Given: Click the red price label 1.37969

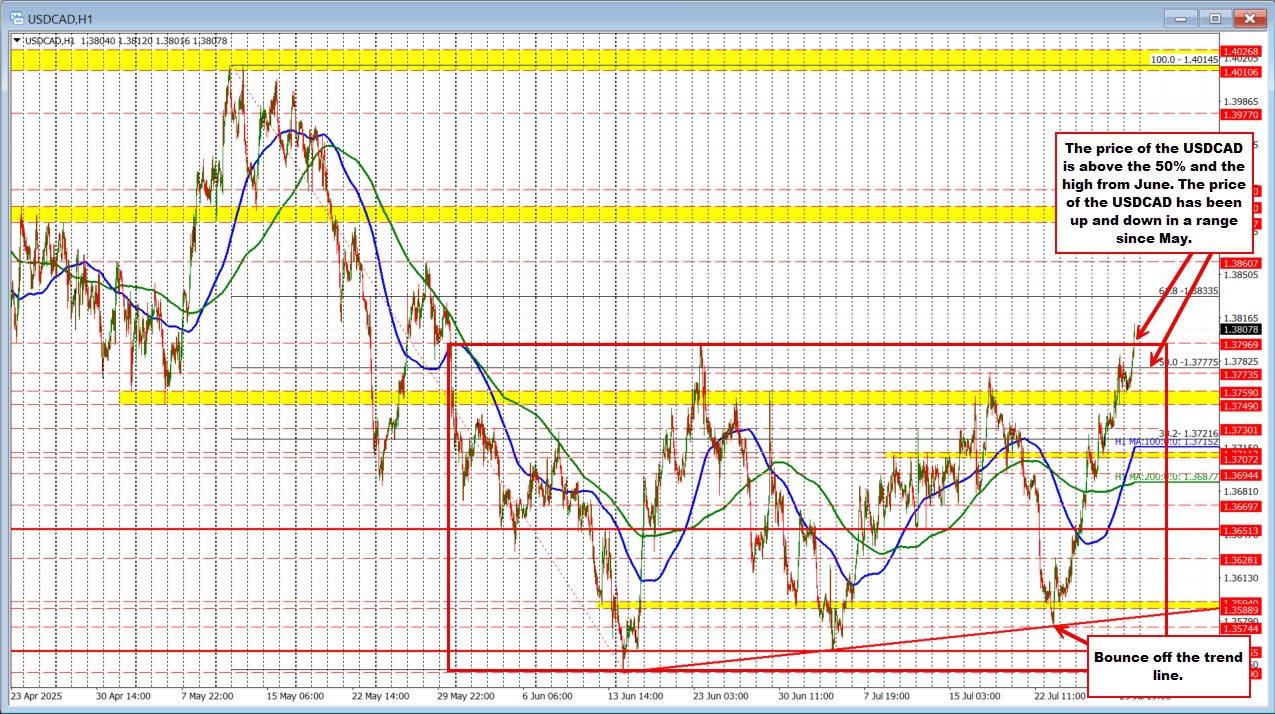Looking at the screenshot, I should [x=1241, y=344].
